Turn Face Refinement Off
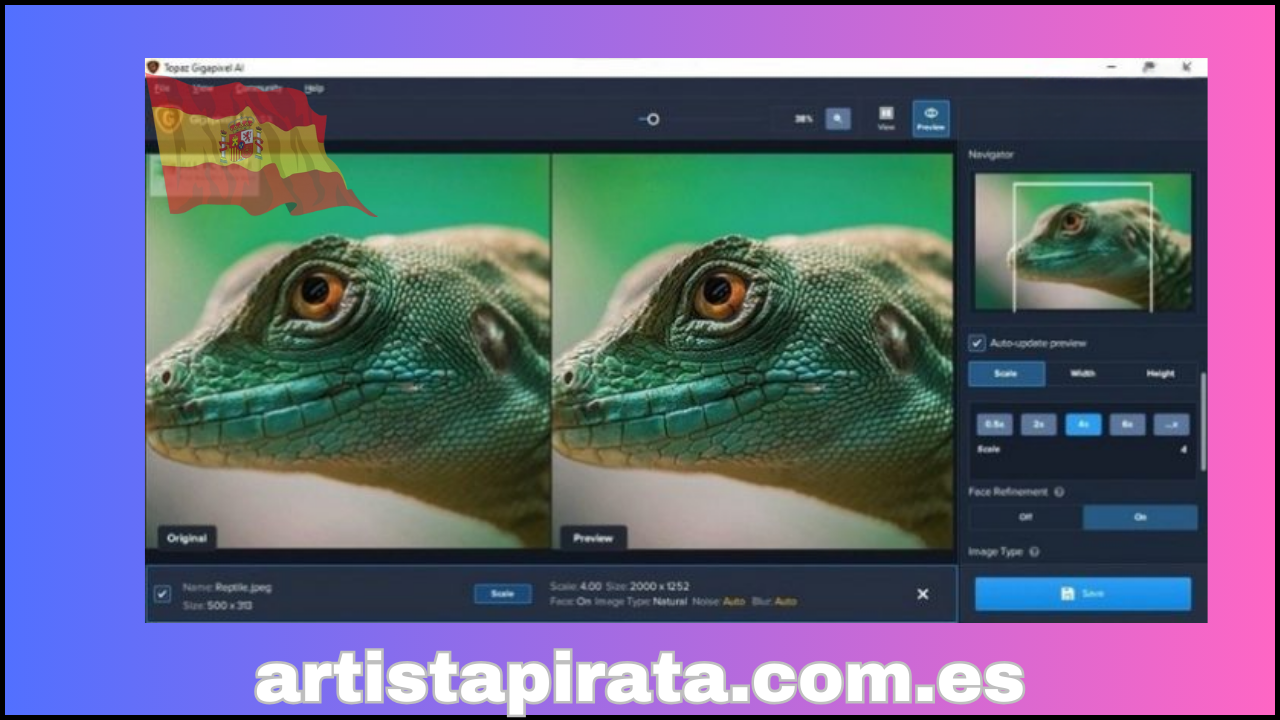 (1025, 517)
